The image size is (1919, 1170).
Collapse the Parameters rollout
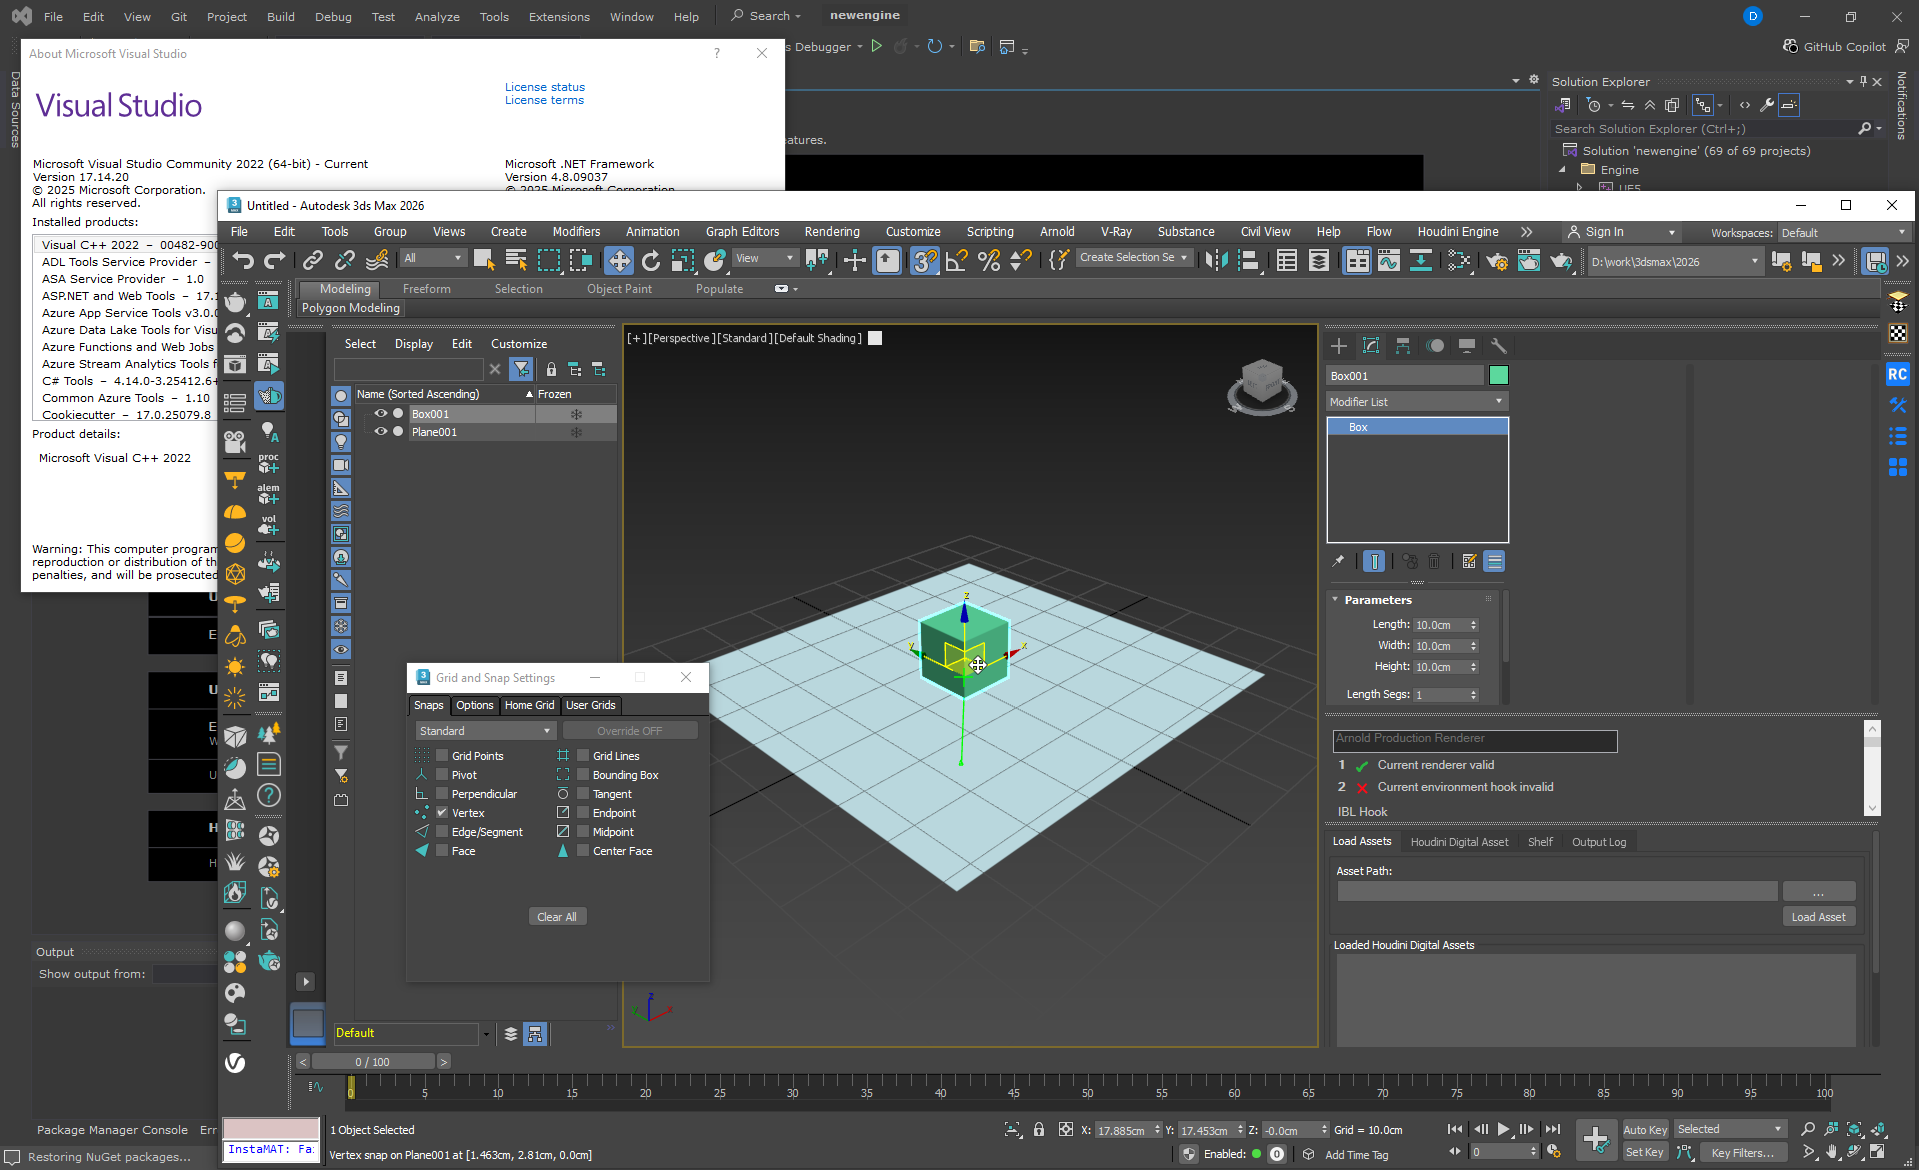(x=1377, y=600)
